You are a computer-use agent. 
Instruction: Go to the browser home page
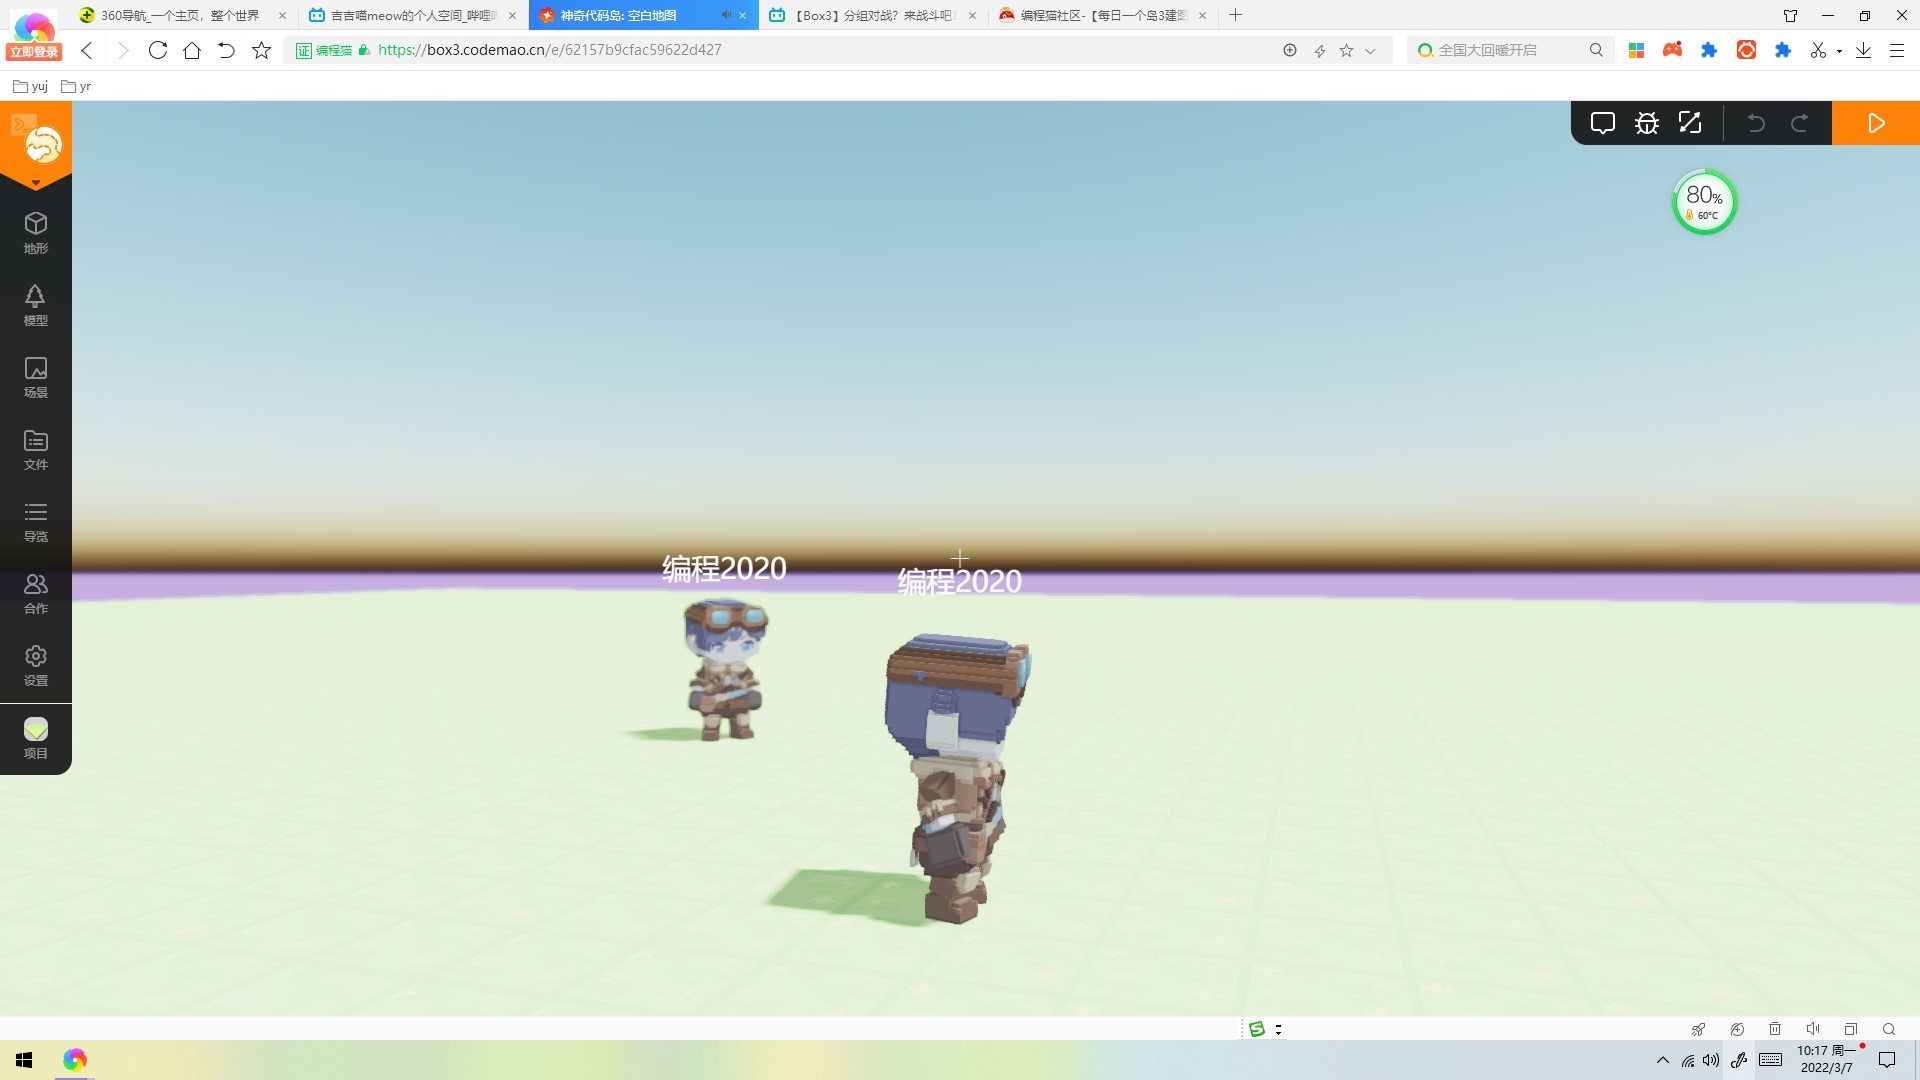coord(192,50)
